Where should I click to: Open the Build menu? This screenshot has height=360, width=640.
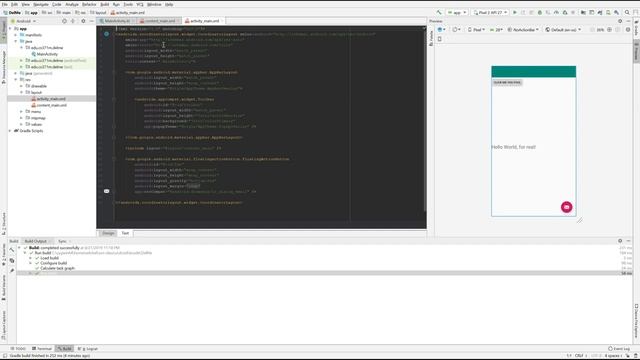click(x=105, y=4)
